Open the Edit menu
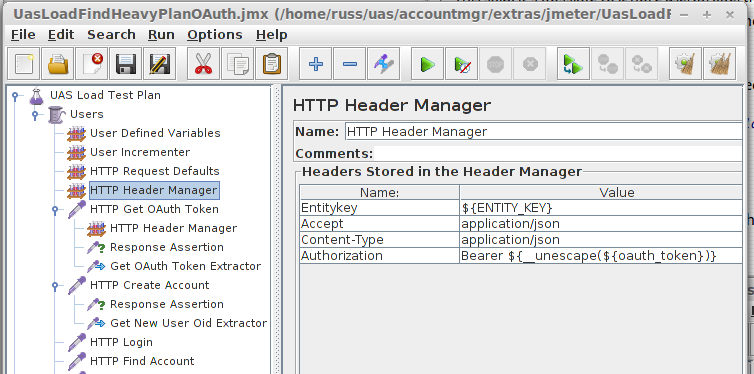754x374 pixels. click(61, 35)
